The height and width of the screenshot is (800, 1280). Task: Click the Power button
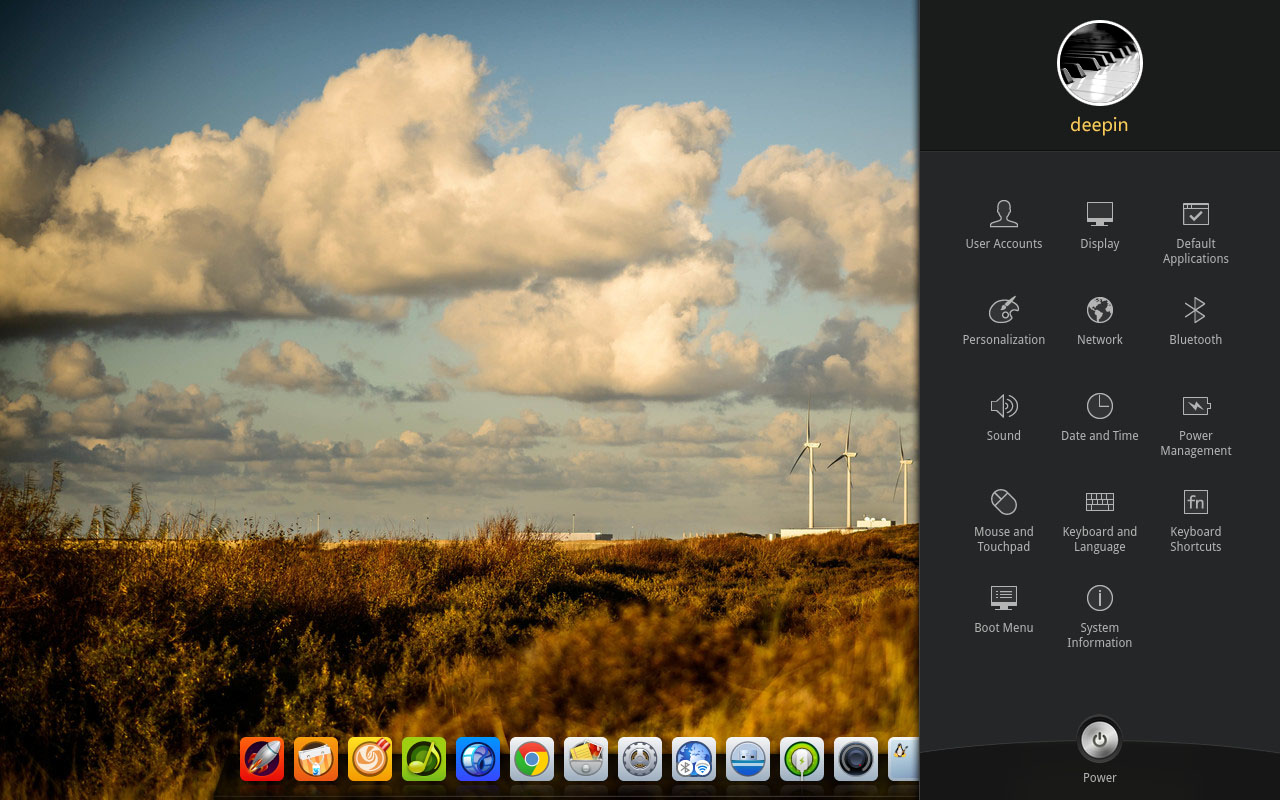[x=1099, y=741]
